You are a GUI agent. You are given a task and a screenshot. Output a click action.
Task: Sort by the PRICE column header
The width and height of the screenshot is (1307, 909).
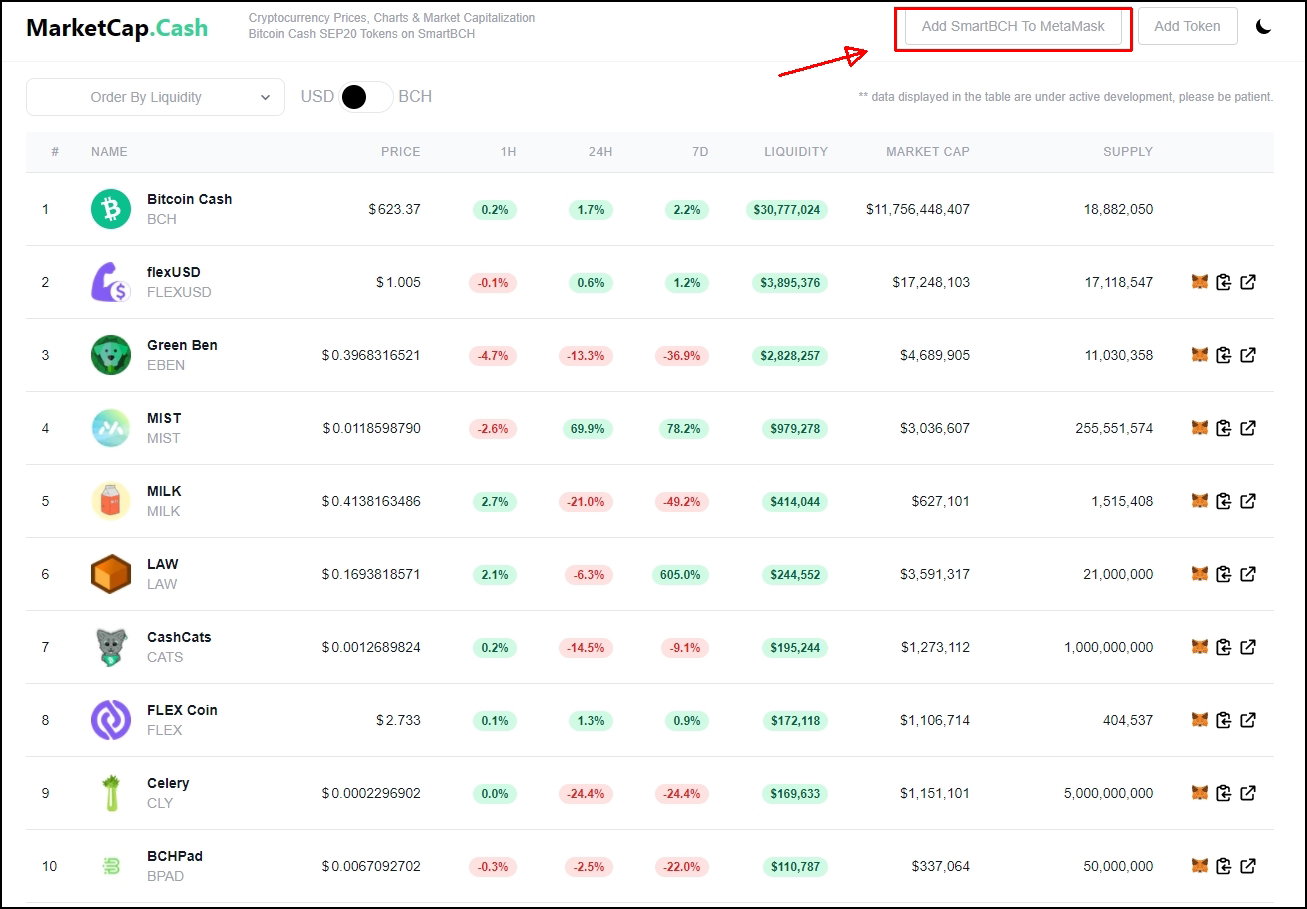pos(401,152)
